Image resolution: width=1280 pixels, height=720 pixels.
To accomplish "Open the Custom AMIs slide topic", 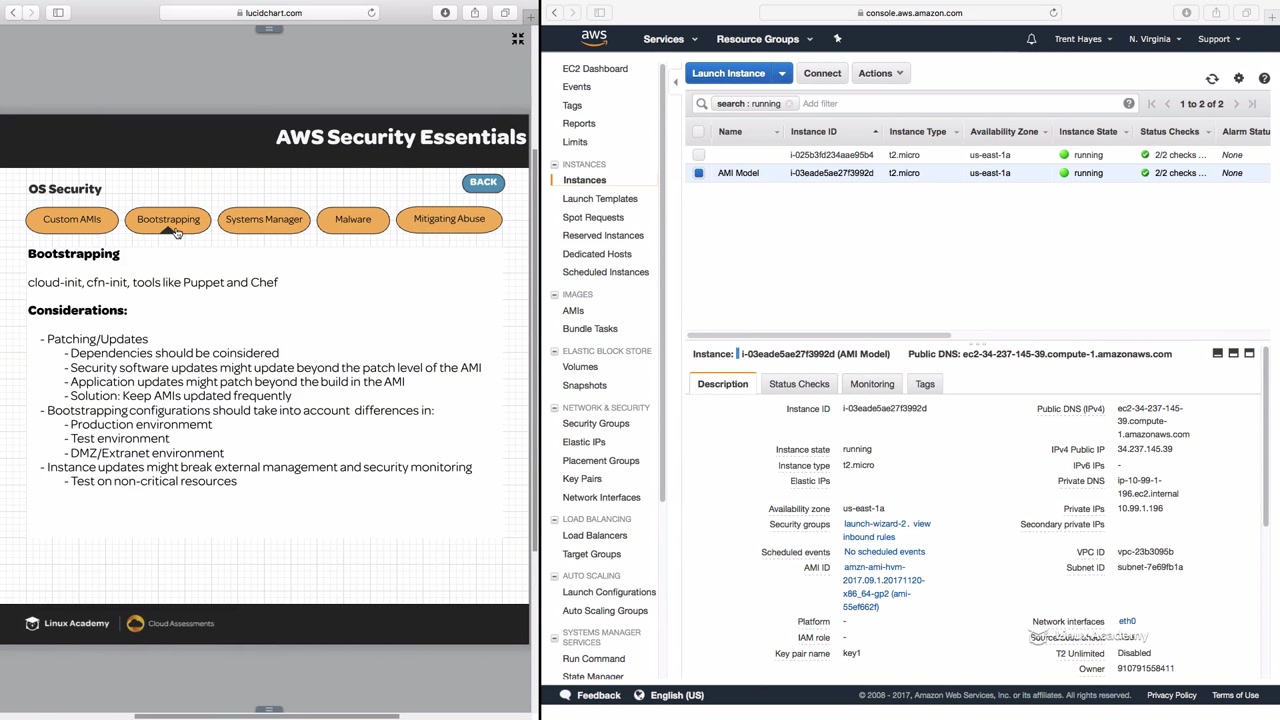I will 72,219.
